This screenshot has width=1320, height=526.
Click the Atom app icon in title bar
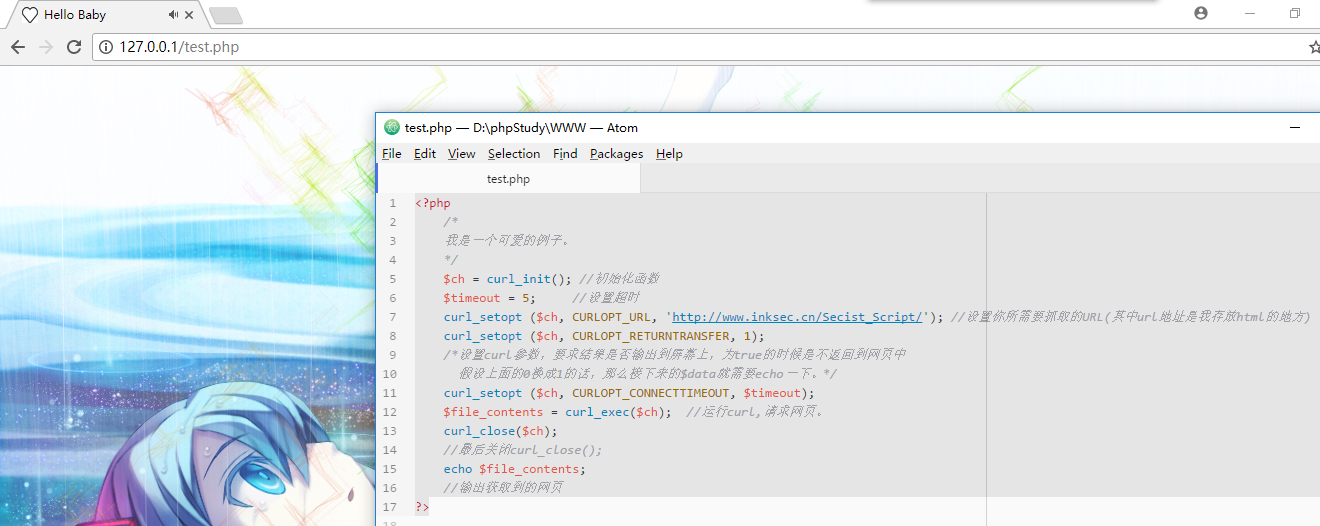click(x=392, y=127)
